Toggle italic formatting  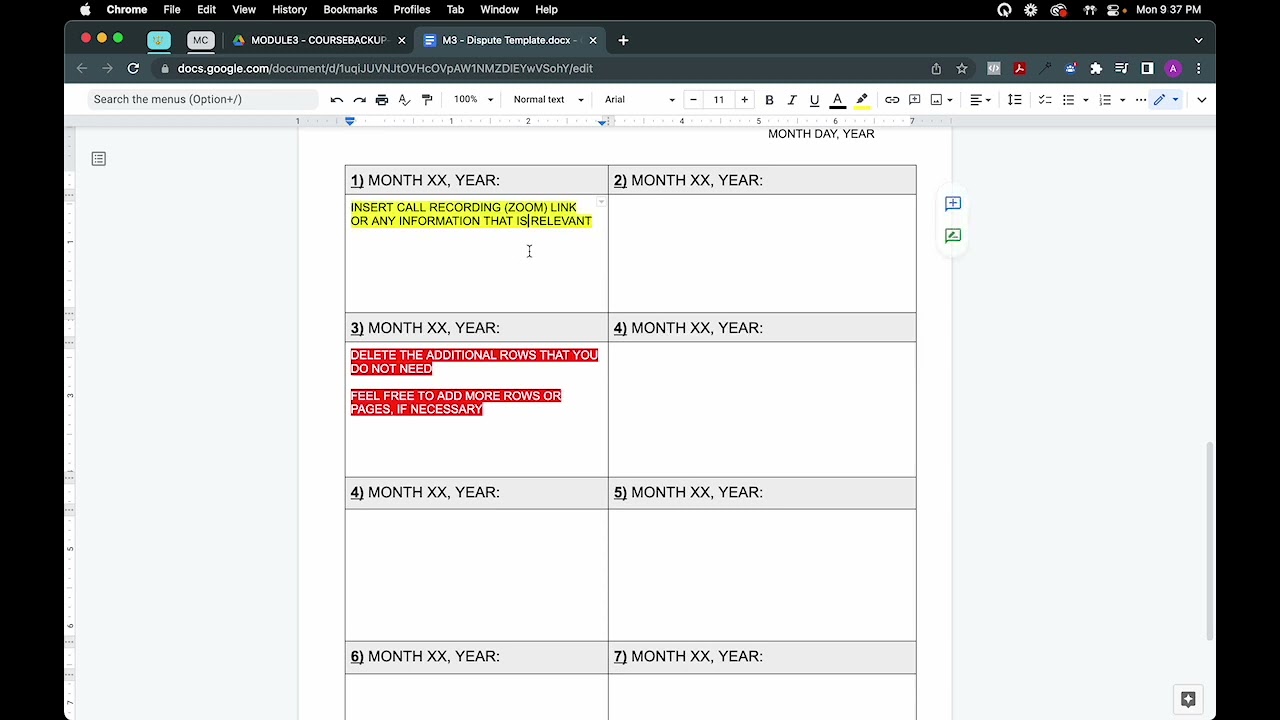tap(792, 99)
